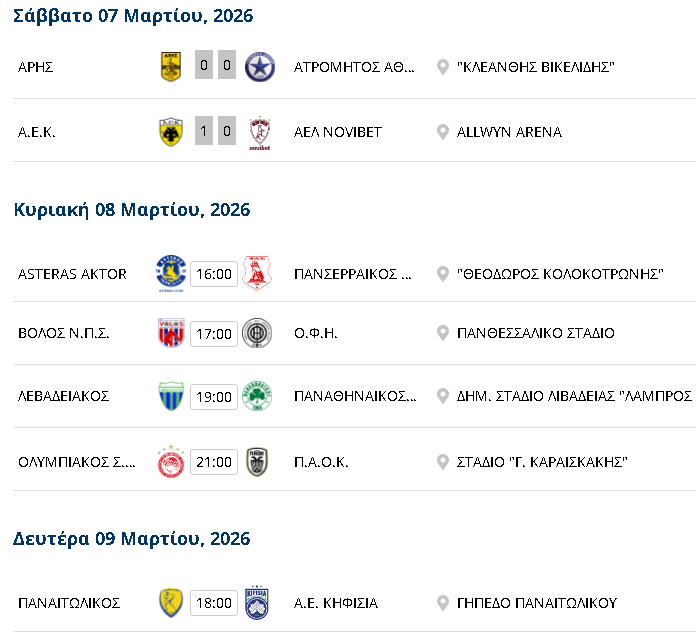Open the Π.Α.Ο.Κ. team link
This screenshot has width=696, height=634.
322,462
